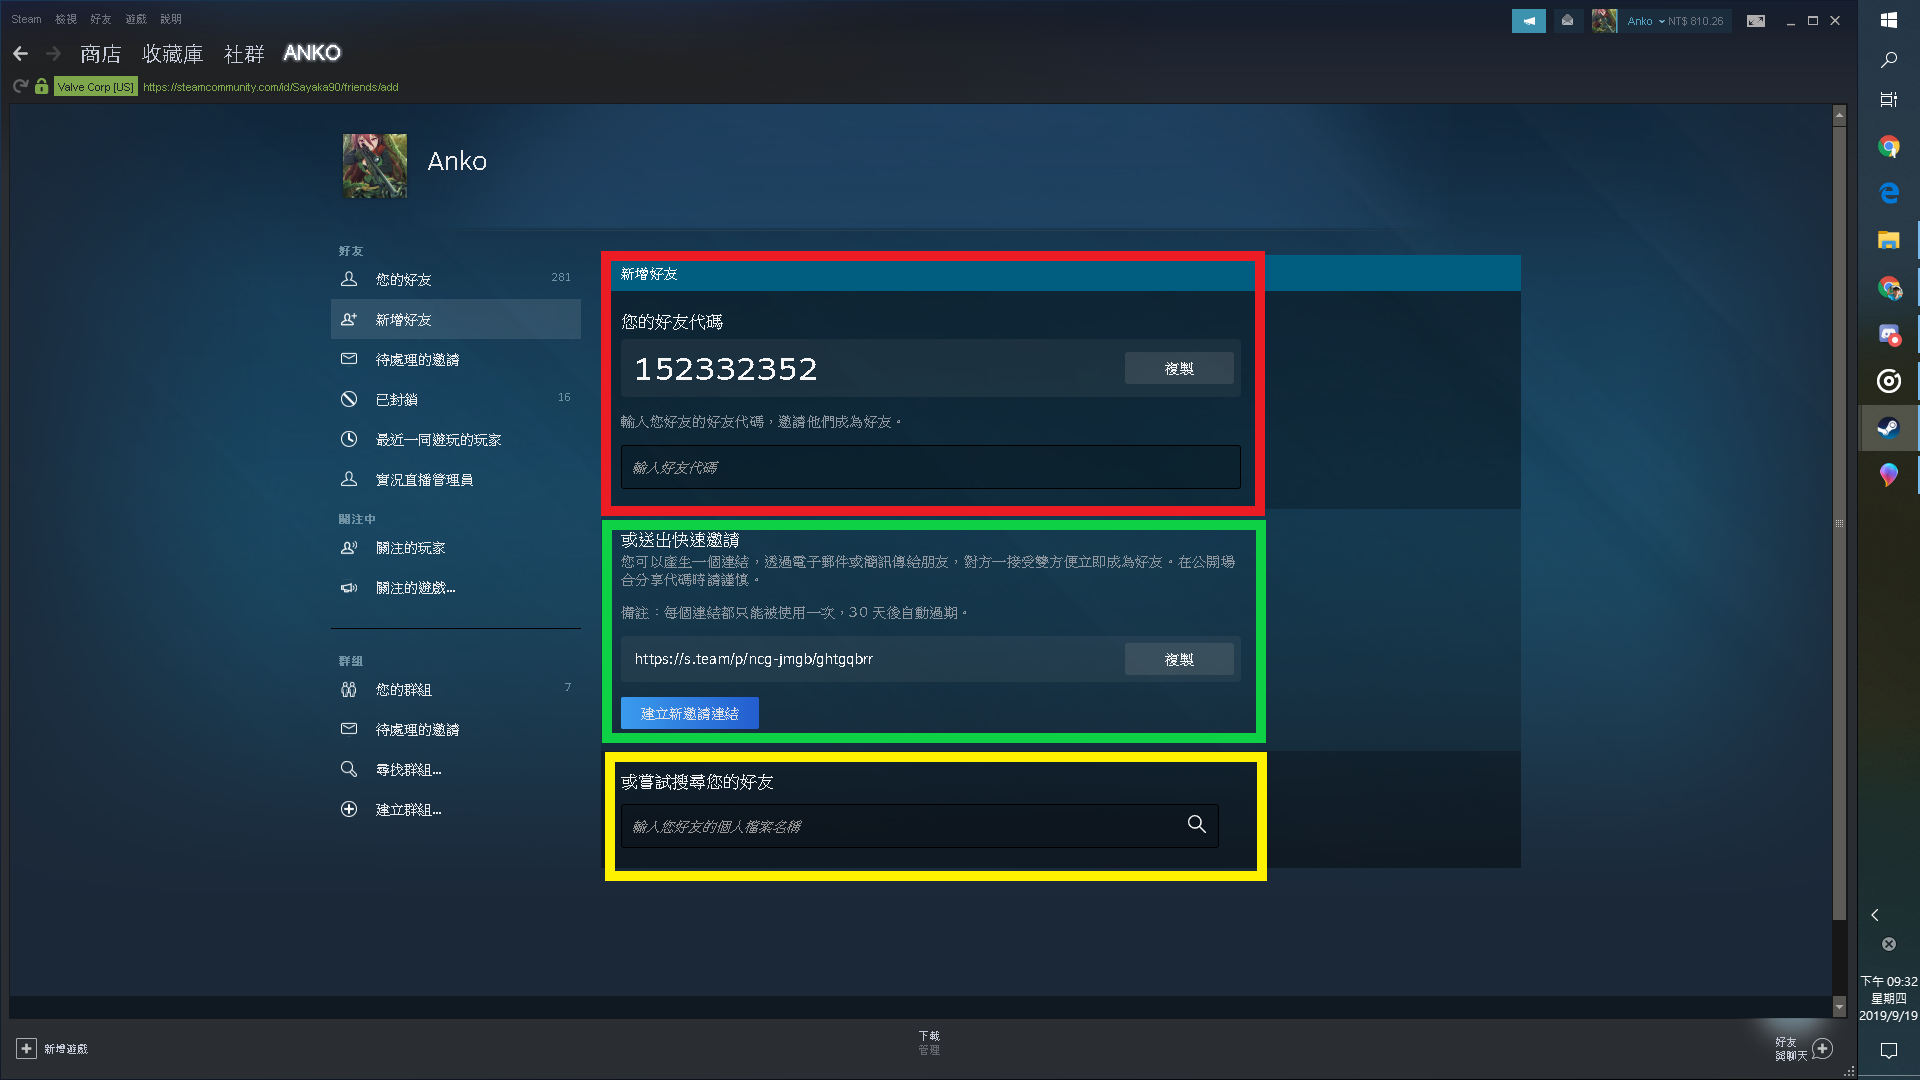Go to the 商店 tab
This screenshot has width=1920, height=1080.
[x=101, y=53]
